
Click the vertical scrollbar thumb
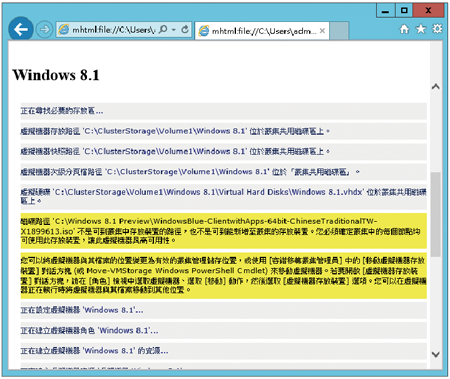[435, 214]
